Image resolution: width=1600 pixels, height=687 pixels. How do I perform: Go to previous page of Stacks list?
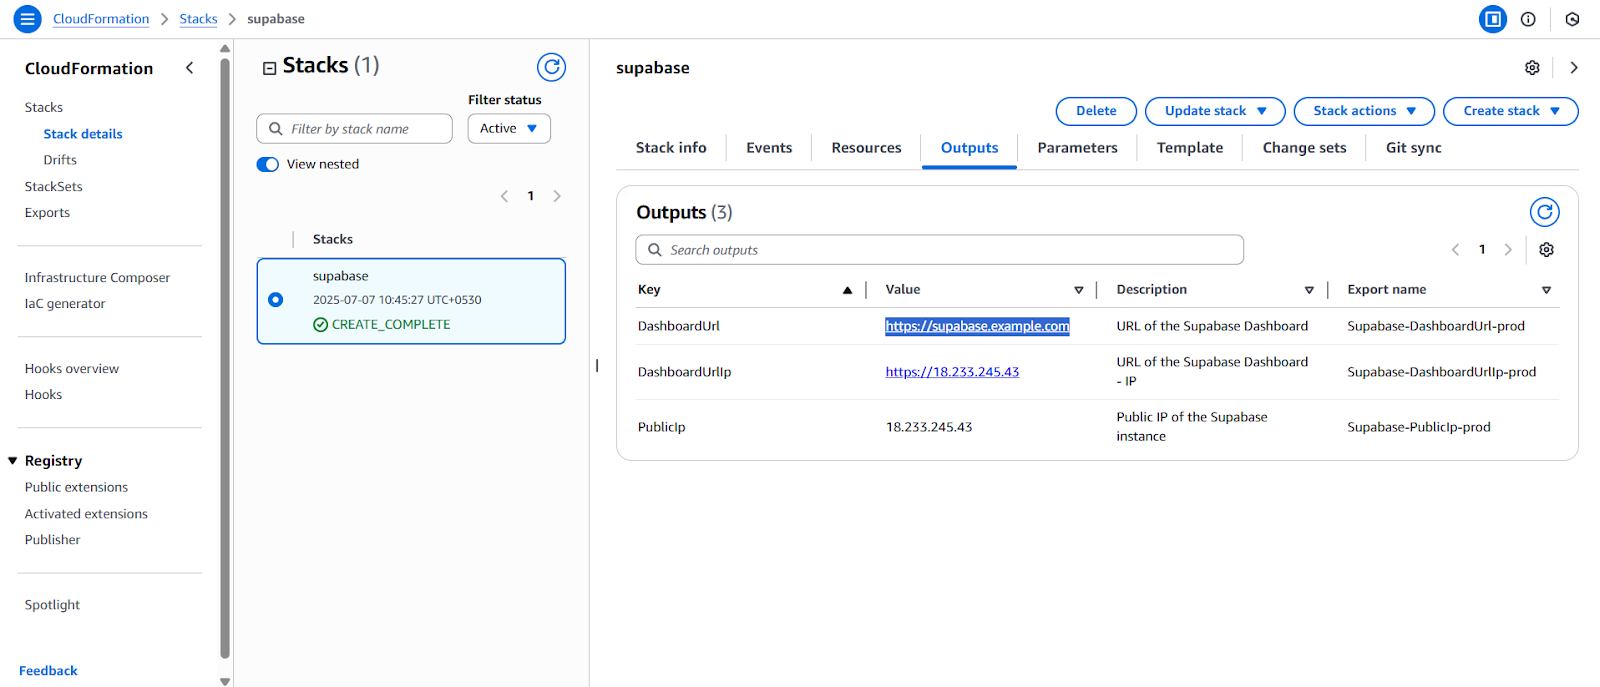[x=504, y=196]
